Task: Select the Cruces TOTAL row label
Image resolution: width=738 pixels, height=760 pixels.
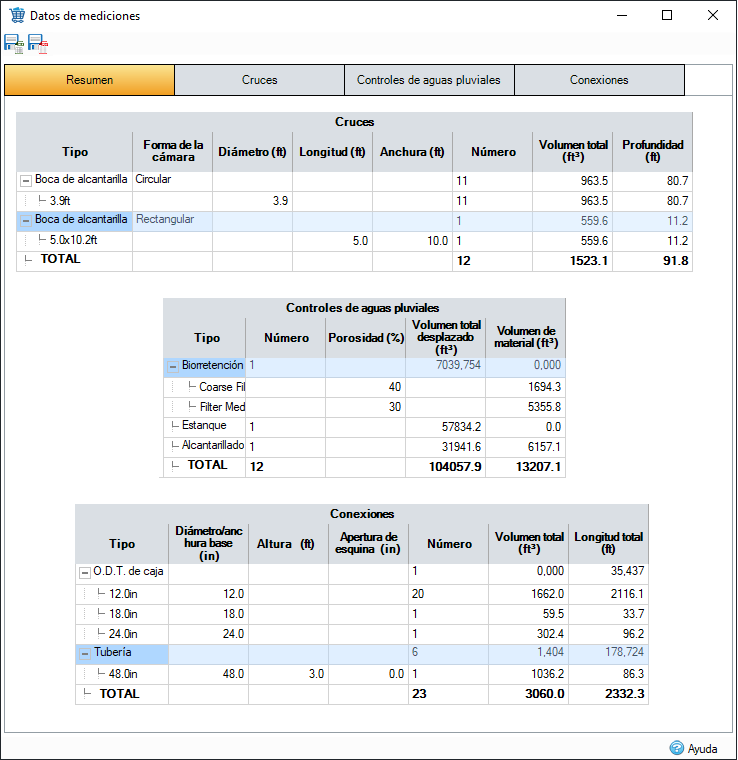Action: [61, 259]
